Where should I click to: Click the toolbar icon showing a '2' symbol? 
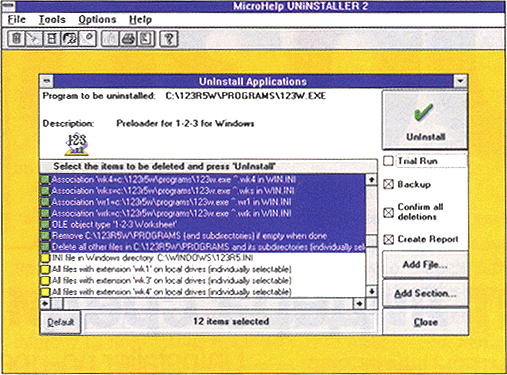click(x=69, y=39)
